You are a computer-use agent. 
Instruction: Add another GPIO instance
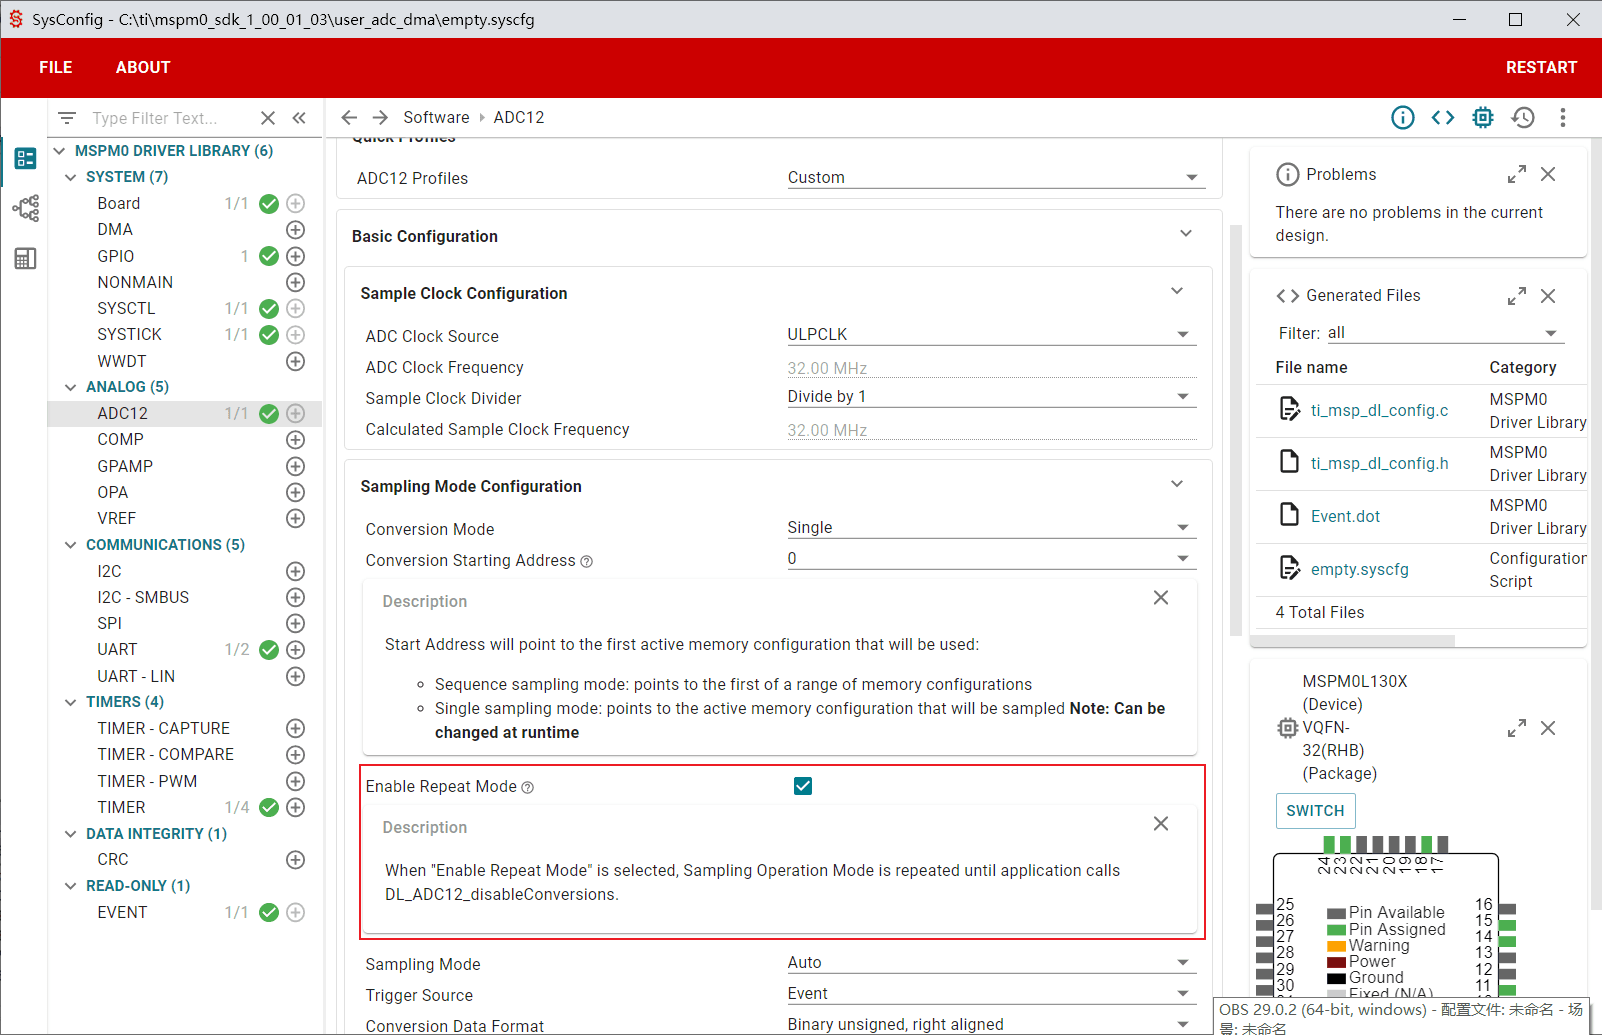(x=295, y=256)
